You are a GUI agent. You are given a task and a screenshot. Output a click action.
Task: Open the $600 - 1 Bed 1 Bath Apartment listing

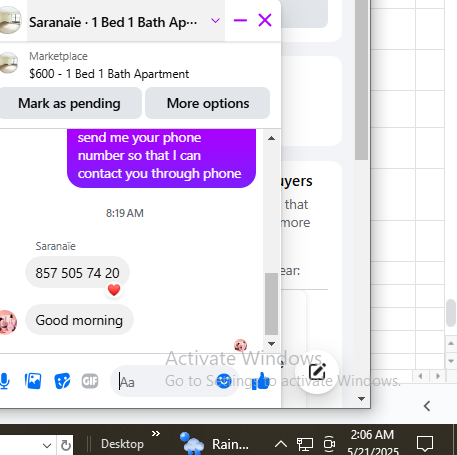tap(109, 74)
